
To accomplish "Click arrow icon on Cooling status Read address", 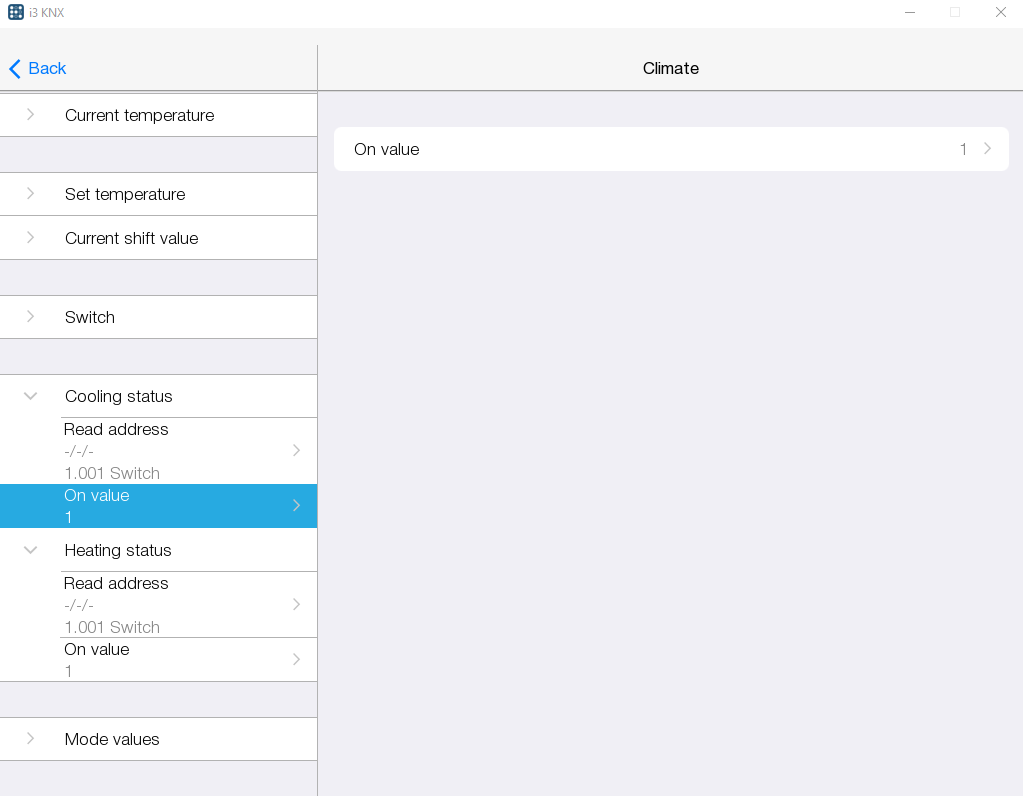I will [x=296, y=450].
